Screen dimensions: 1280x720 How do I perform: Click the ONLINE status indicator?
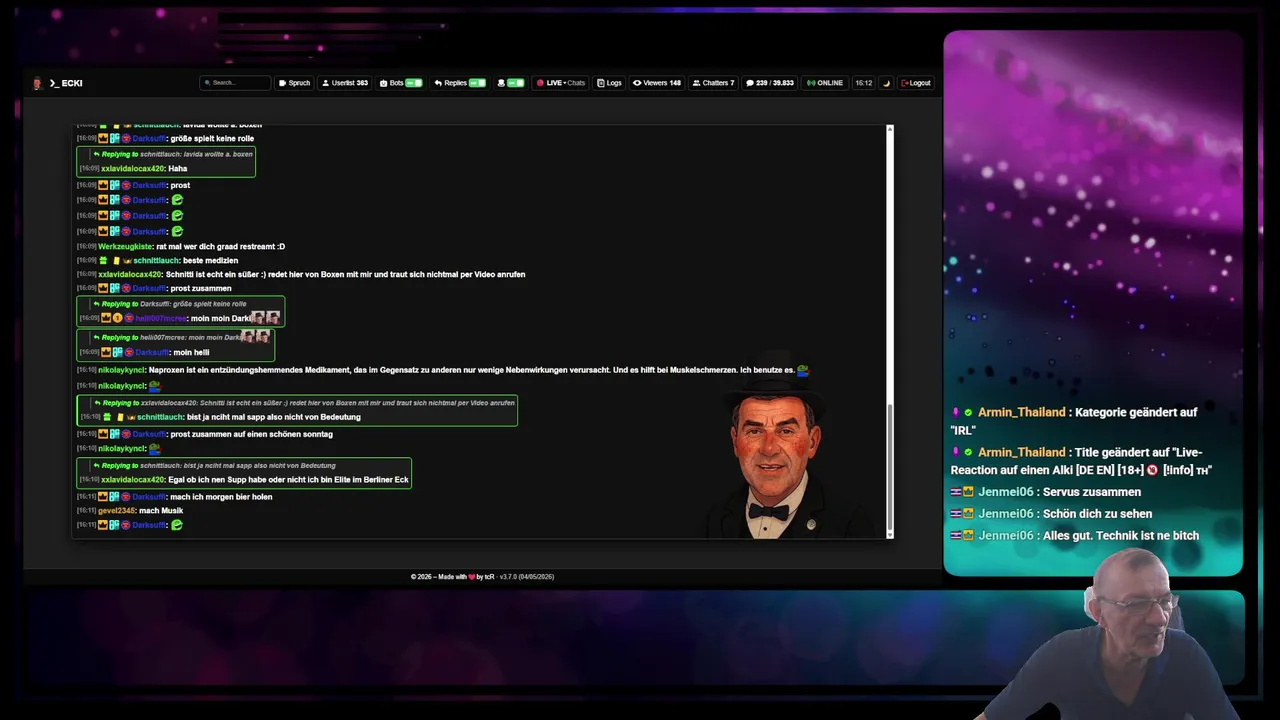click(825, 83)
